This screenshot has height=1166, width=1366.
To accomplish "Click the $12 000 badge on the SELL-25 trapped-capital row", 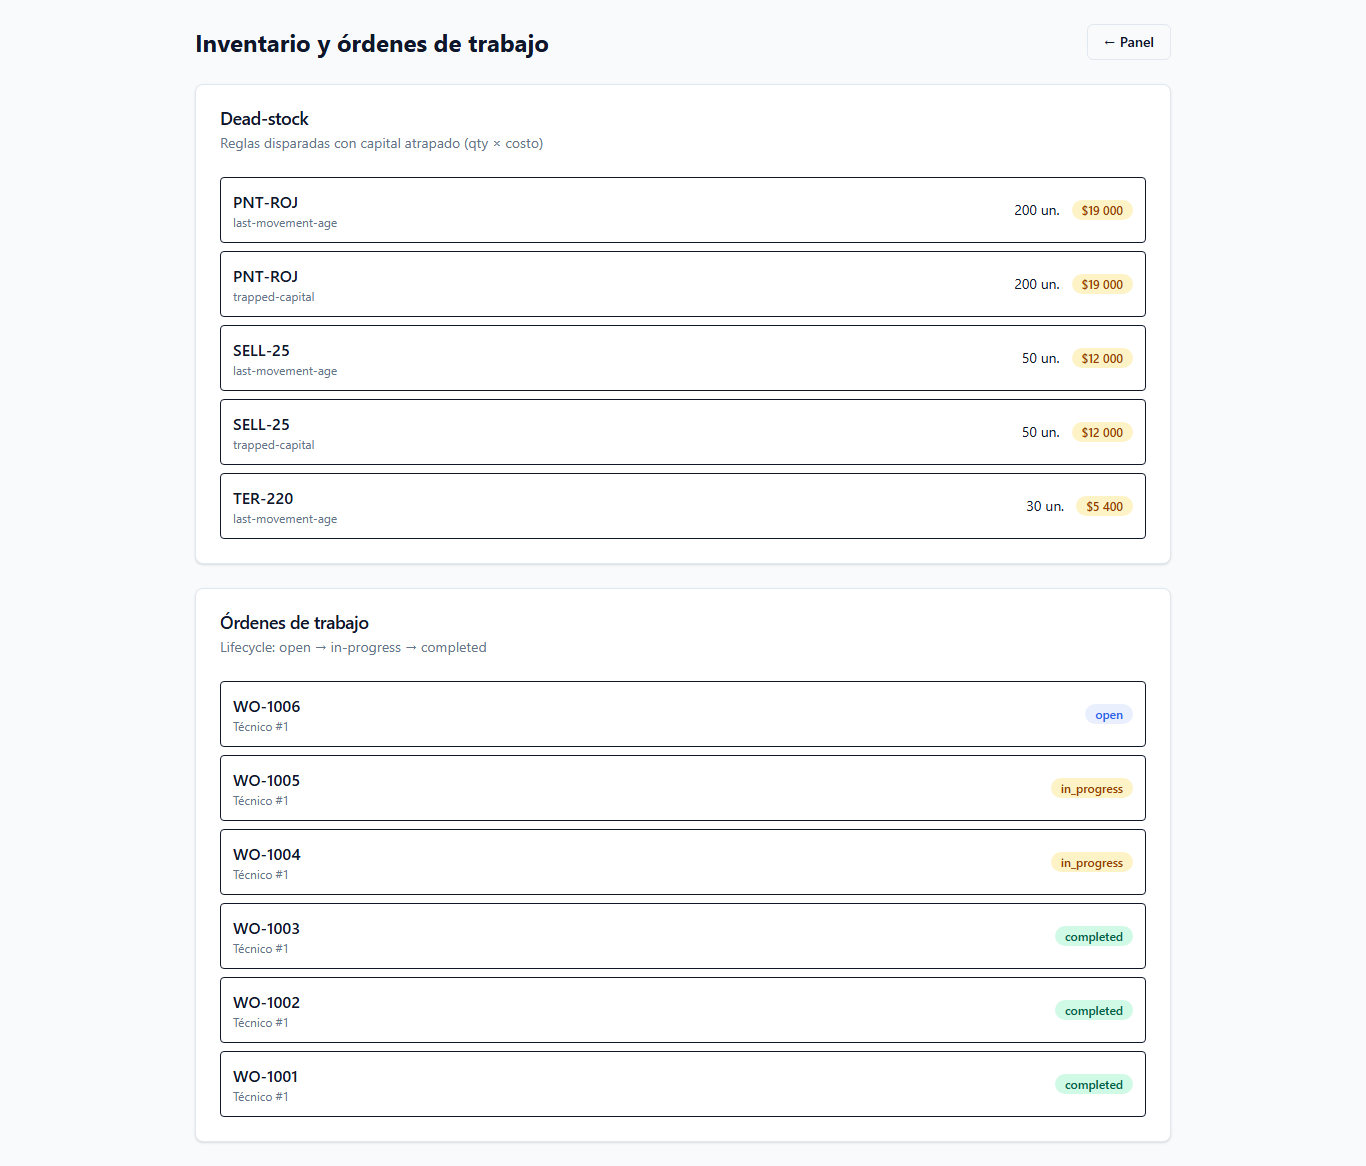I will click(x=1102, y=432).
